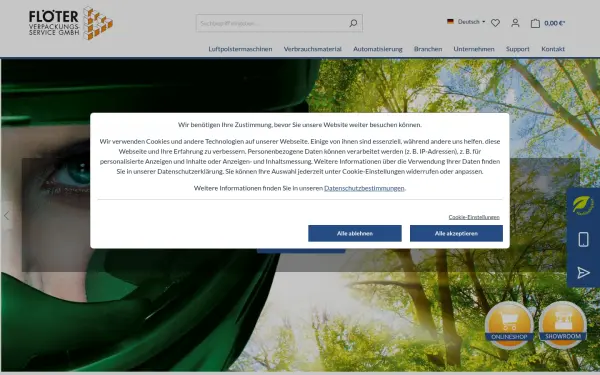
Task: Open the Automatisierung menu
Action: tap(378, 49)
